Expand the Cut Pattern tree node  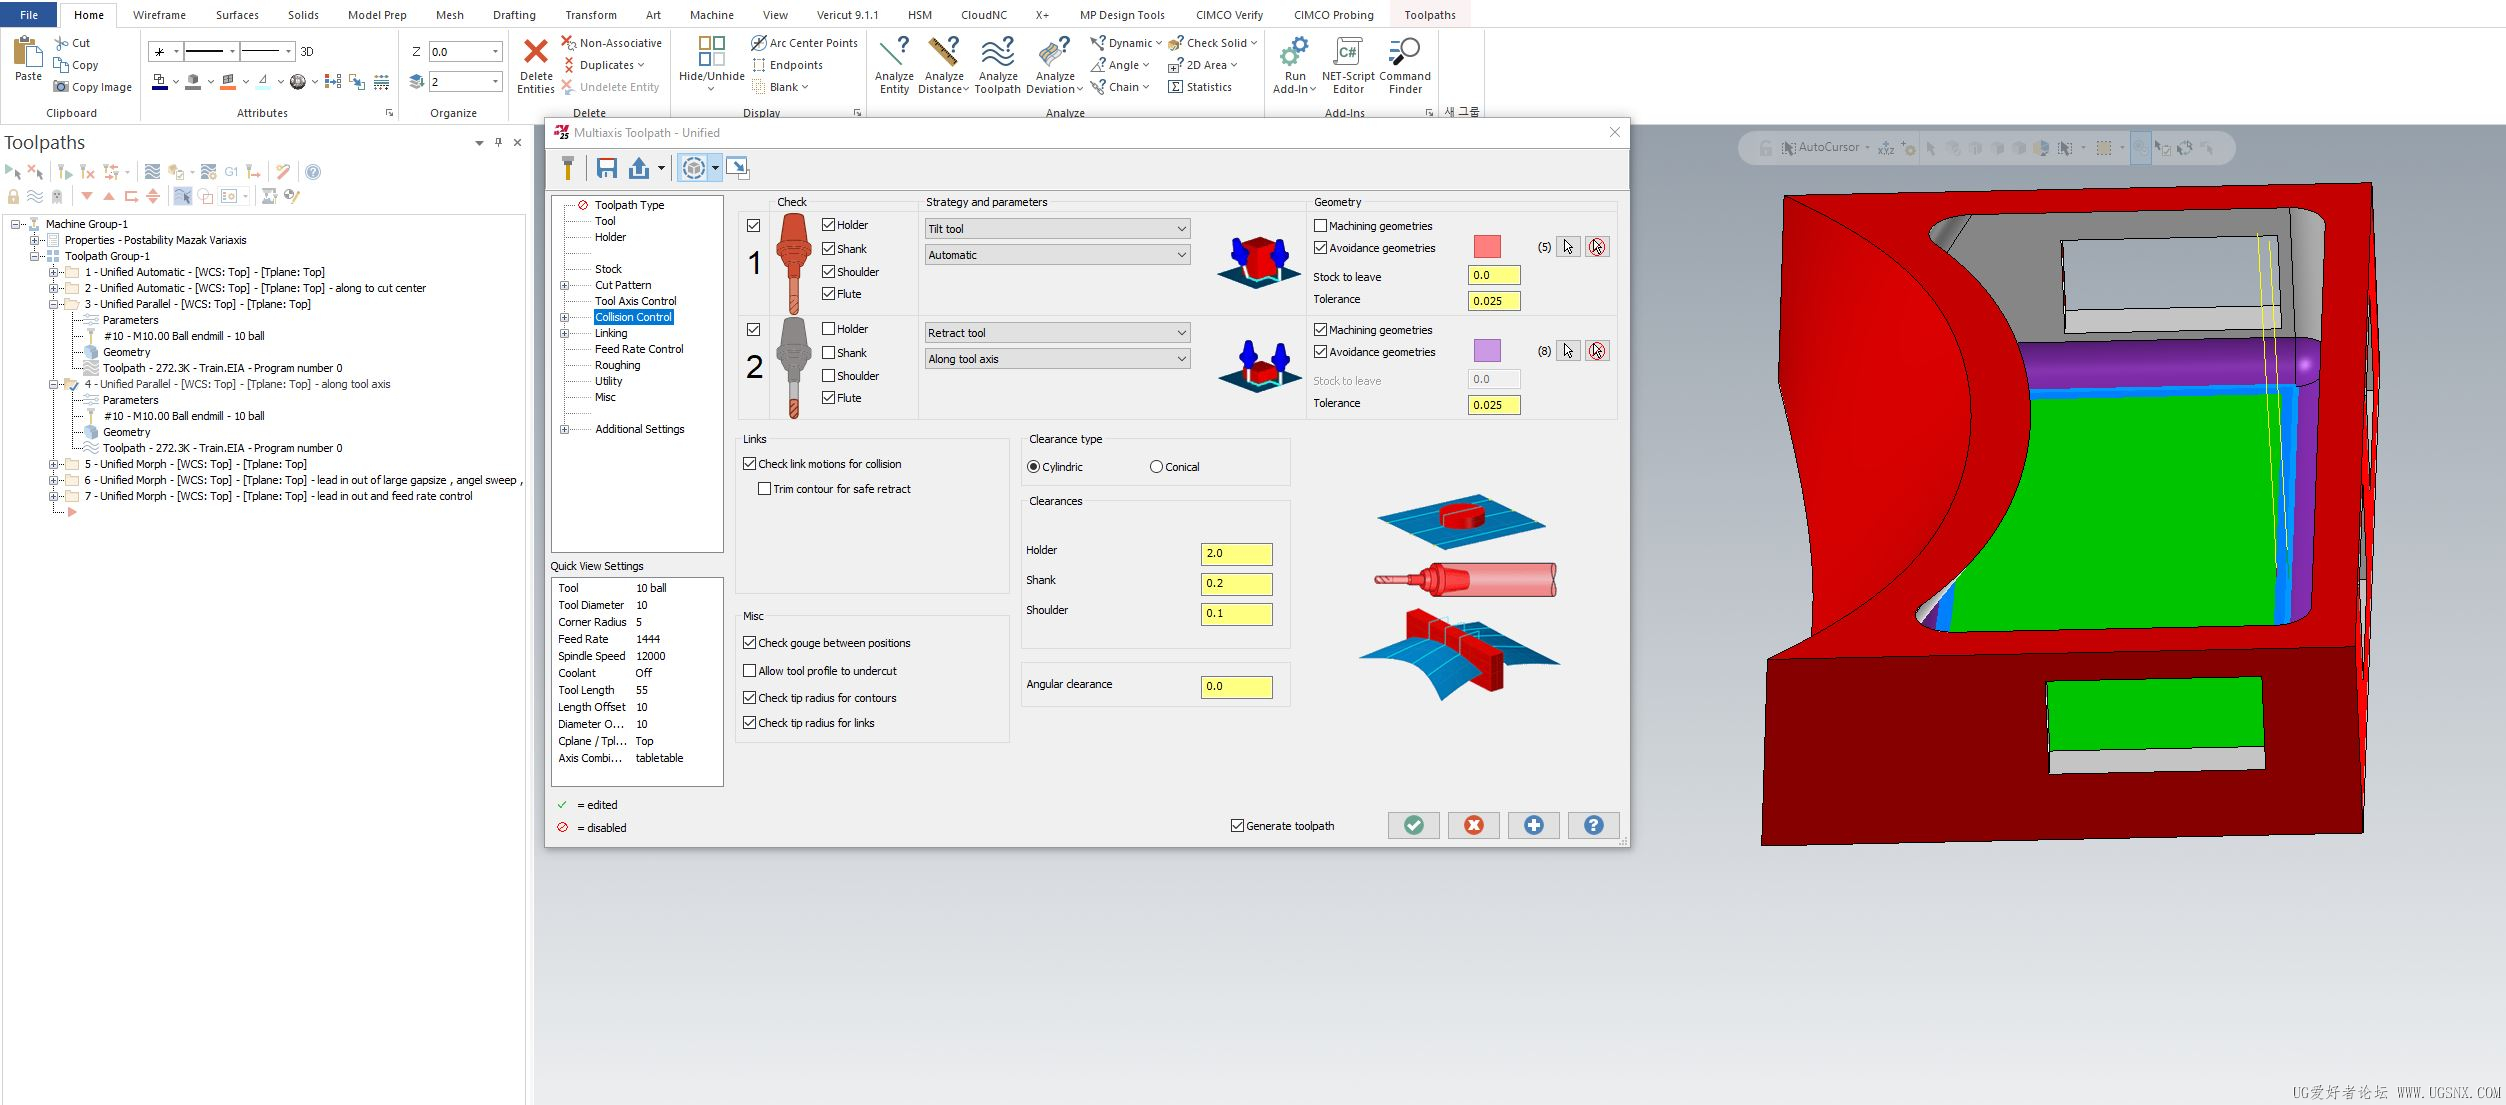[565, 285]
